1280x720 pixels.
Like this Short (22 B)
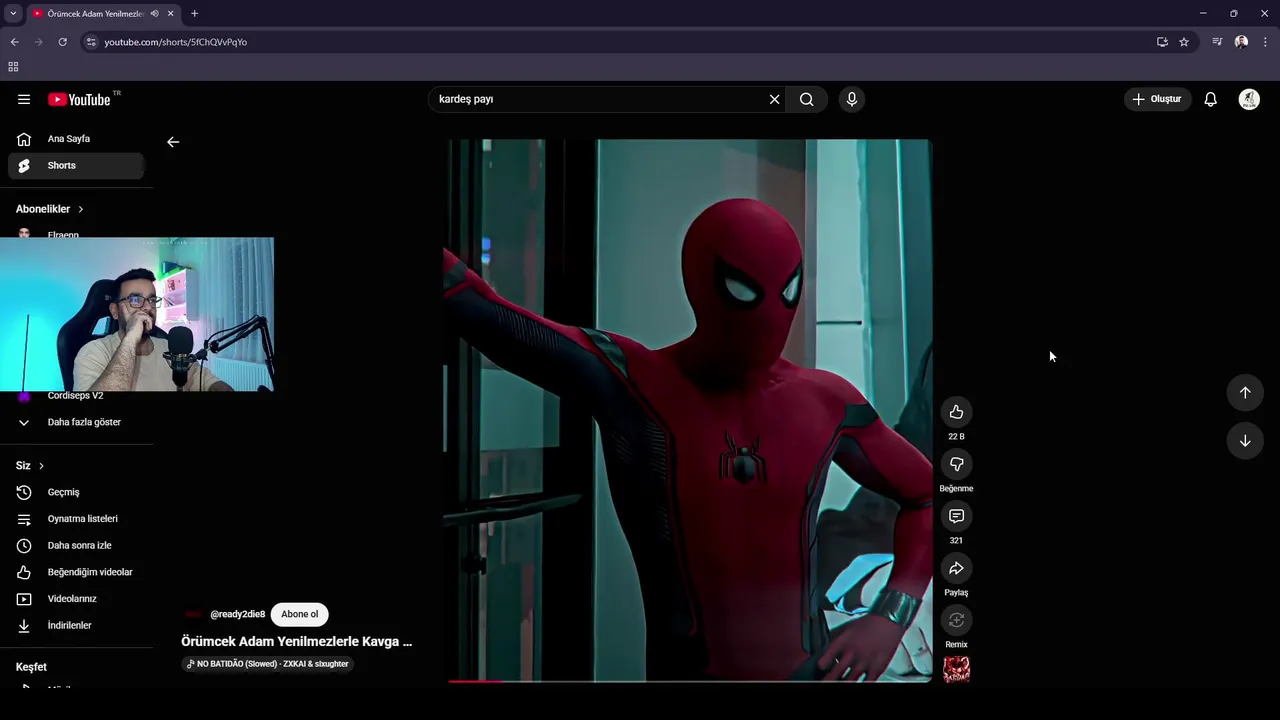coord(956,412)
